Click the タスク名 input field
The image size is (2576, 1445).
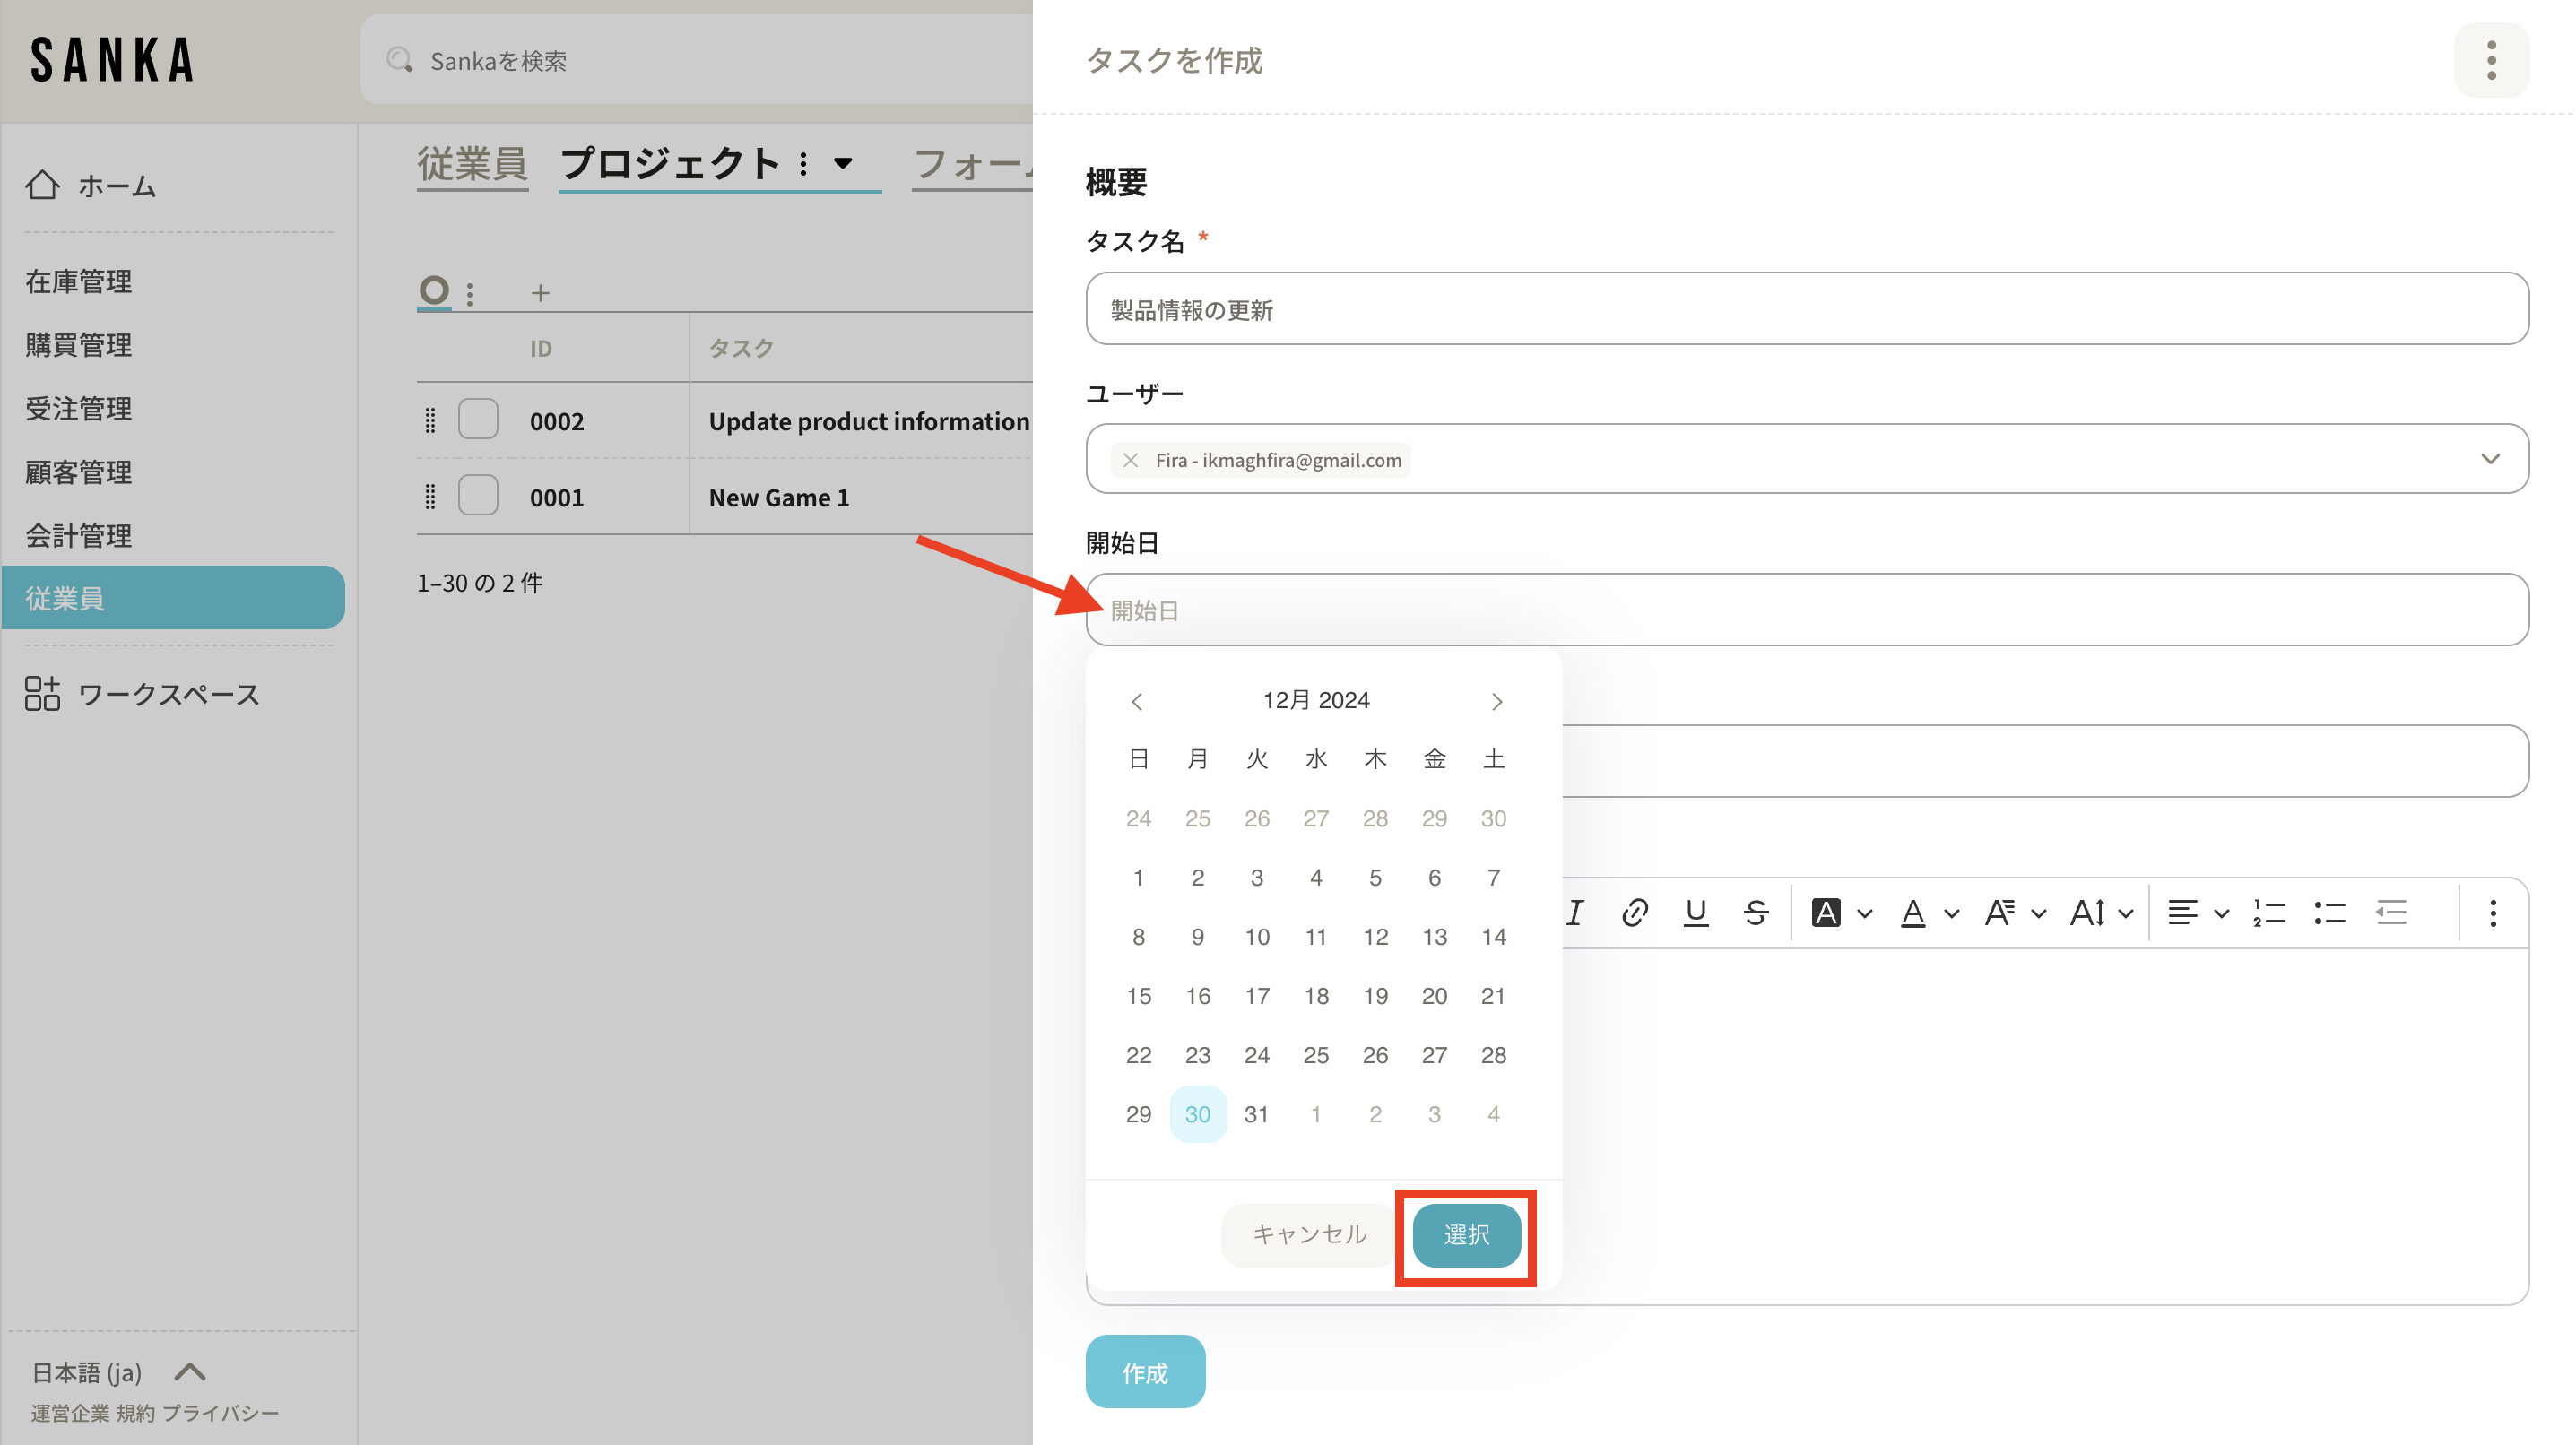pyautogui.click(x=1807, y=309)
